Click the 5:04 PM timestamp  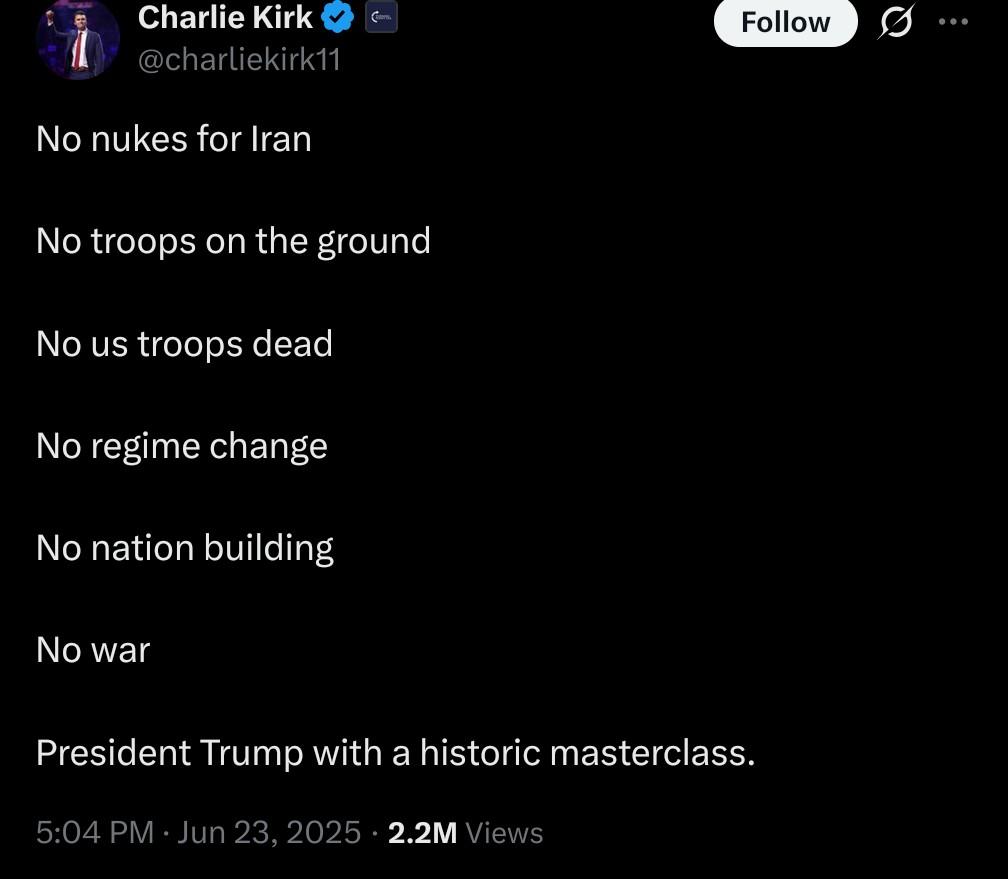[x=95, y=832]
